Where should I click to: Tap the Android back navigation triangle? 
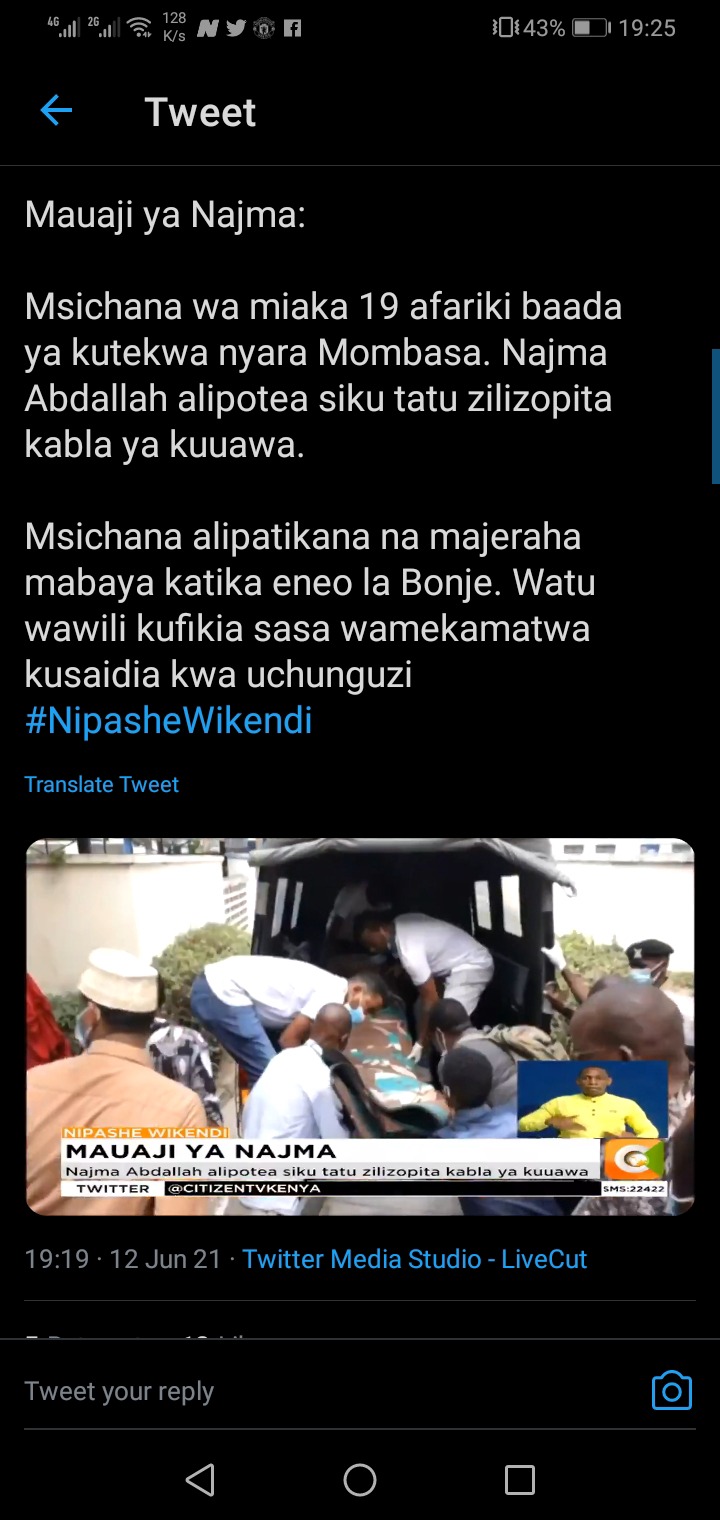tap(200, 1480)
